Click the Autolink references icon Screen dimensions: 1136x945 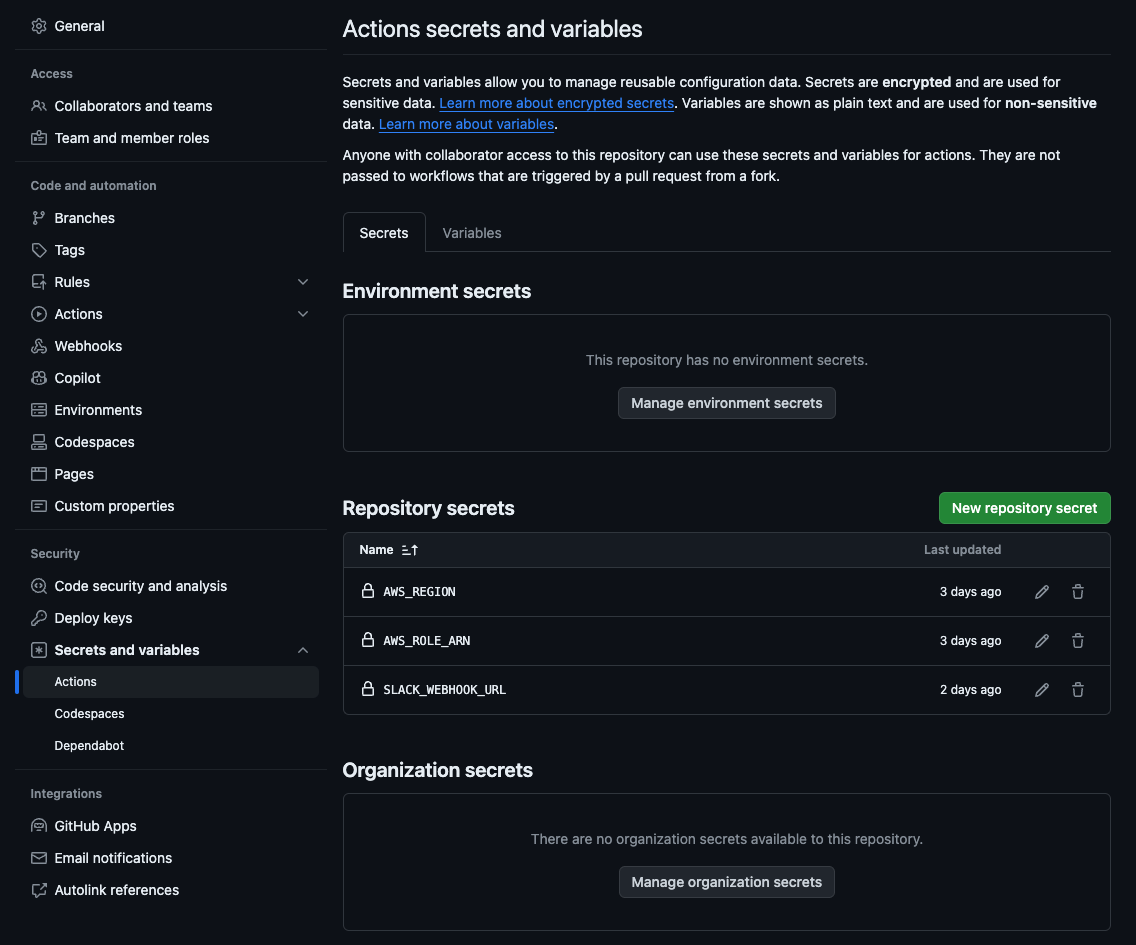(38, 890)
